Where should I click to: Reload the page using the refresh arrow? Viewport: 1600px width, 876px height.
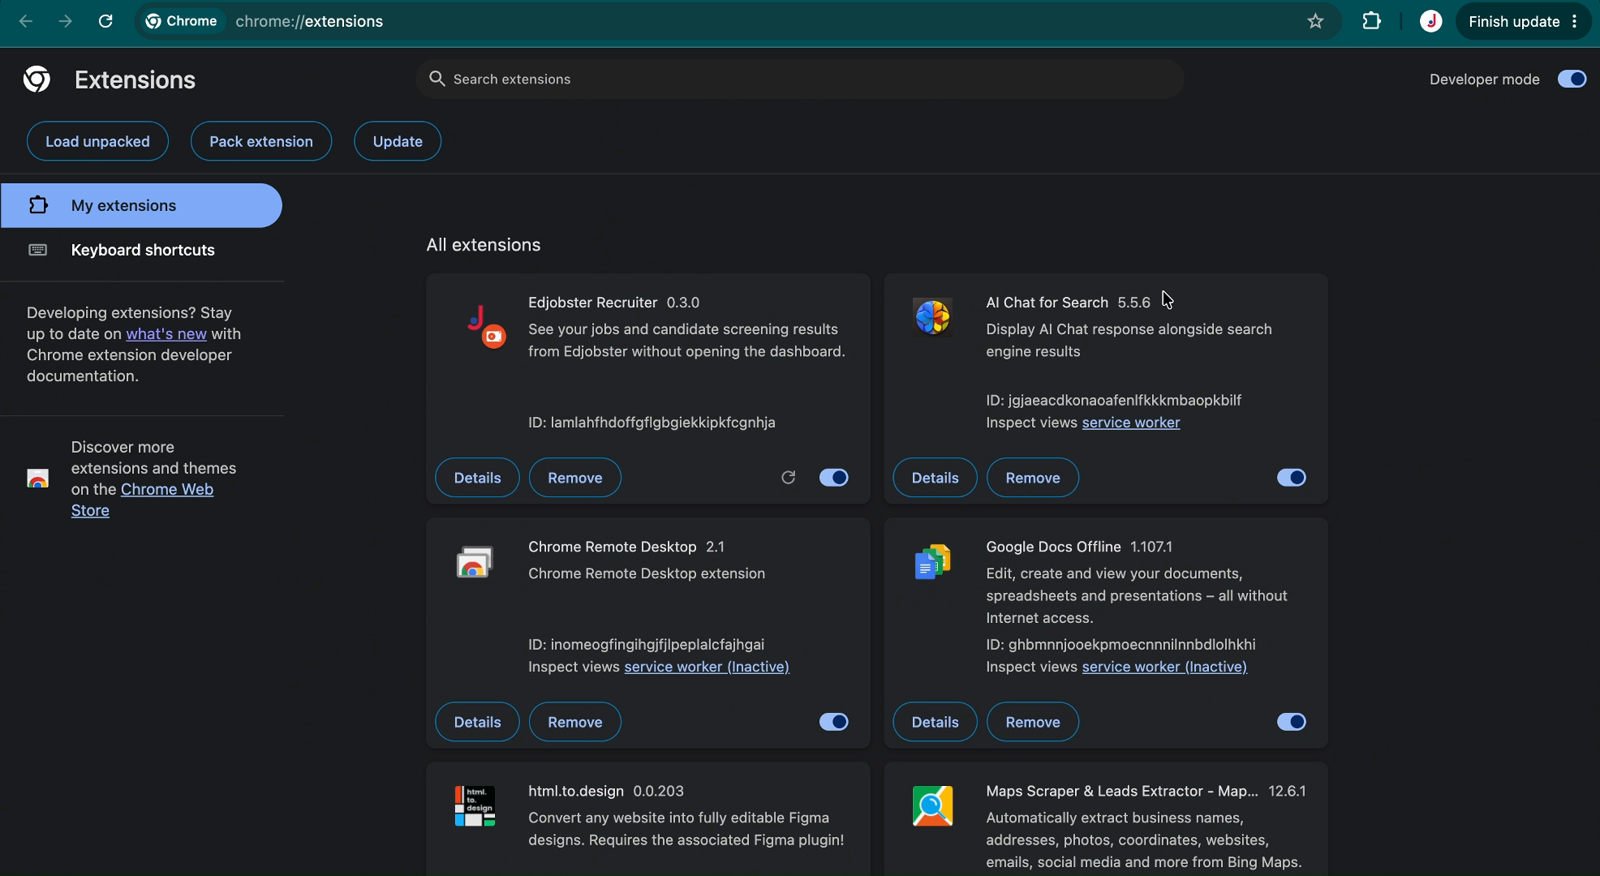(105, 21)
